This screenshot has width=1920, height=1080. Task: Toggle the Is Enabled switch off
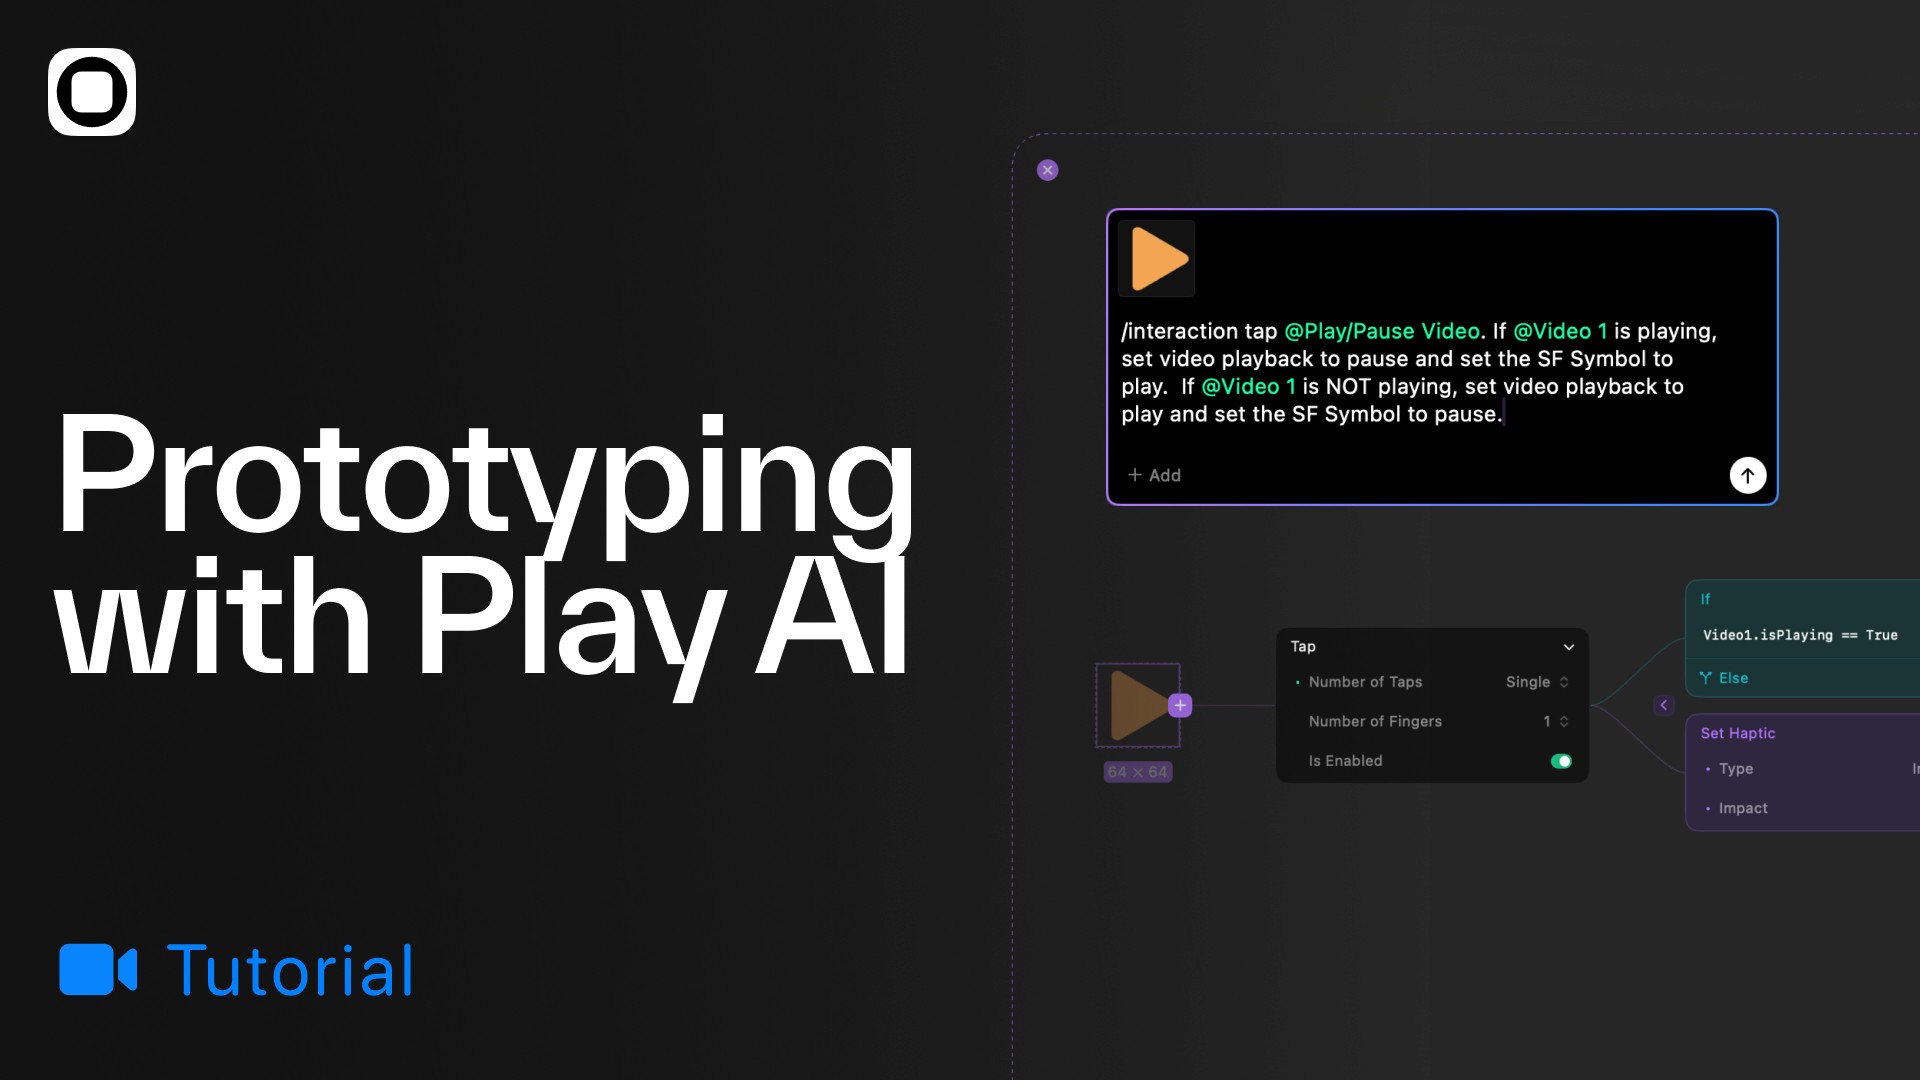pyautogui.click(x=1560, y=761)
